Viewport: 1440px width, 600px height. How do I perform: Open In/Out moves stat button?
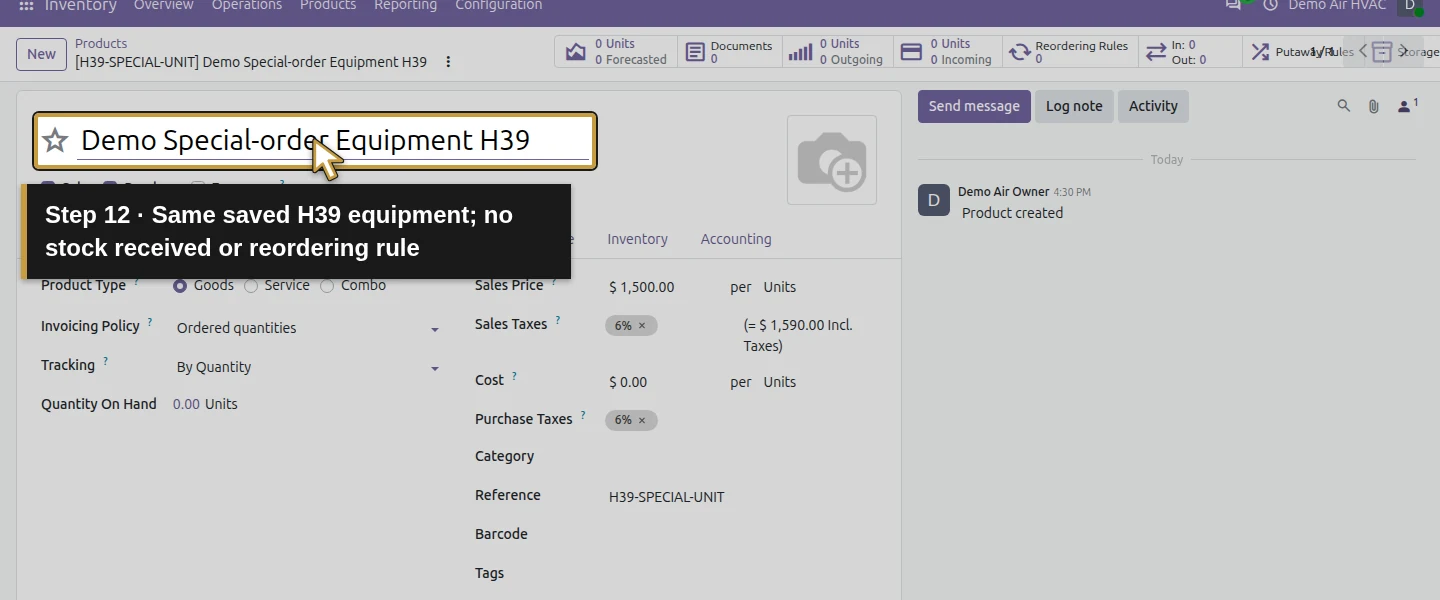tap(1189, 52)
